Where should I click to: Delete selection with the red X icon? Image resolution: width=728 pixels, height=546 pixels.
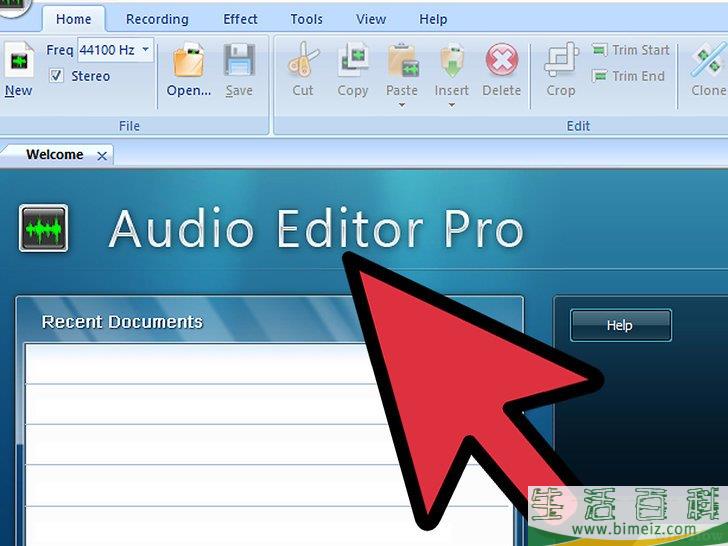[x=502, y=59]
